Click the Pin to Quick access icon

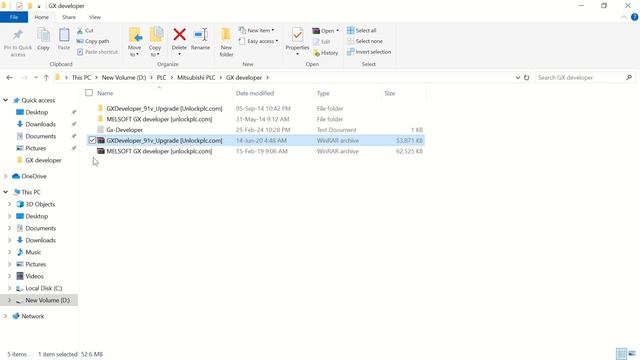(x=18, y=36)
